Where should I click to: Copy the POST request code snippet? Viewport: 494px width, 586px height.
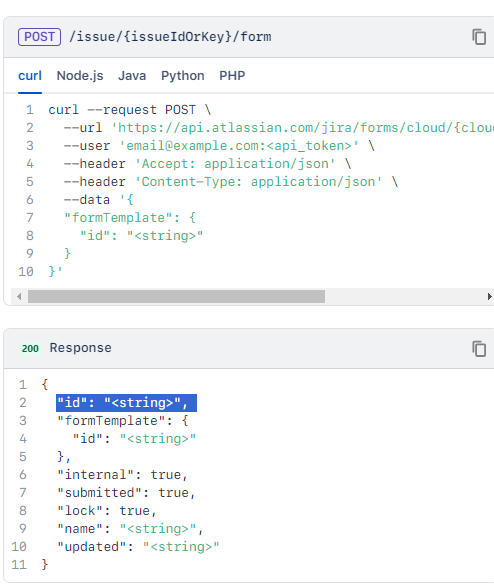tap(479, 37)
